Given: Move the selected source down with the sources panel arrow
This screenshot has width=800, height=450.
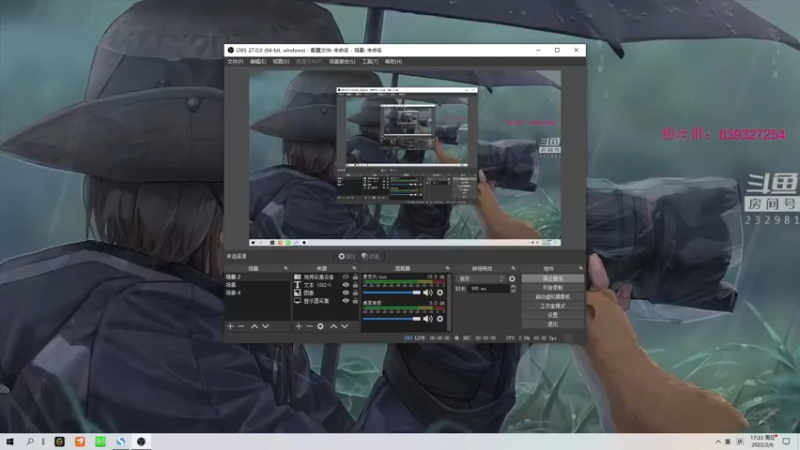Looking at the screenshot, I should point(344,326).
